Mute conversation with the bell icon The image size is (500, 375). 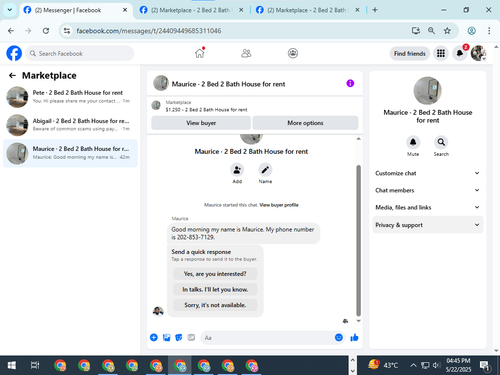(x=413, y=142)
